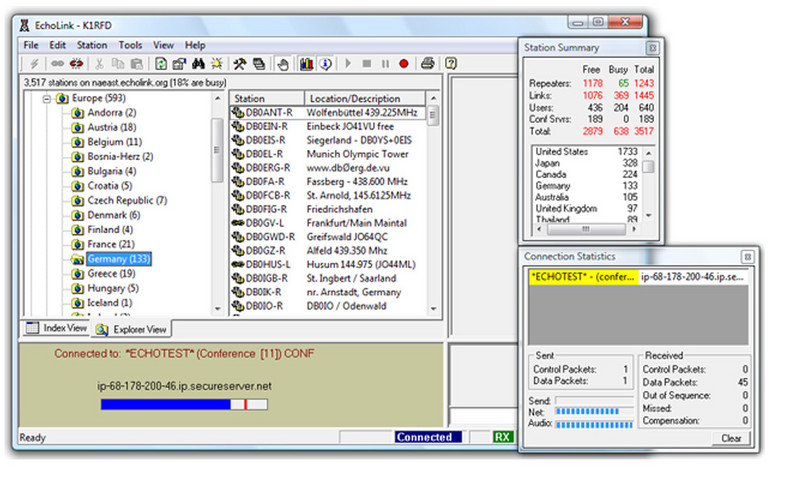The width and height of the screenshot is (800, 484).
Task: Open the View menu
Action: point(163,45)
